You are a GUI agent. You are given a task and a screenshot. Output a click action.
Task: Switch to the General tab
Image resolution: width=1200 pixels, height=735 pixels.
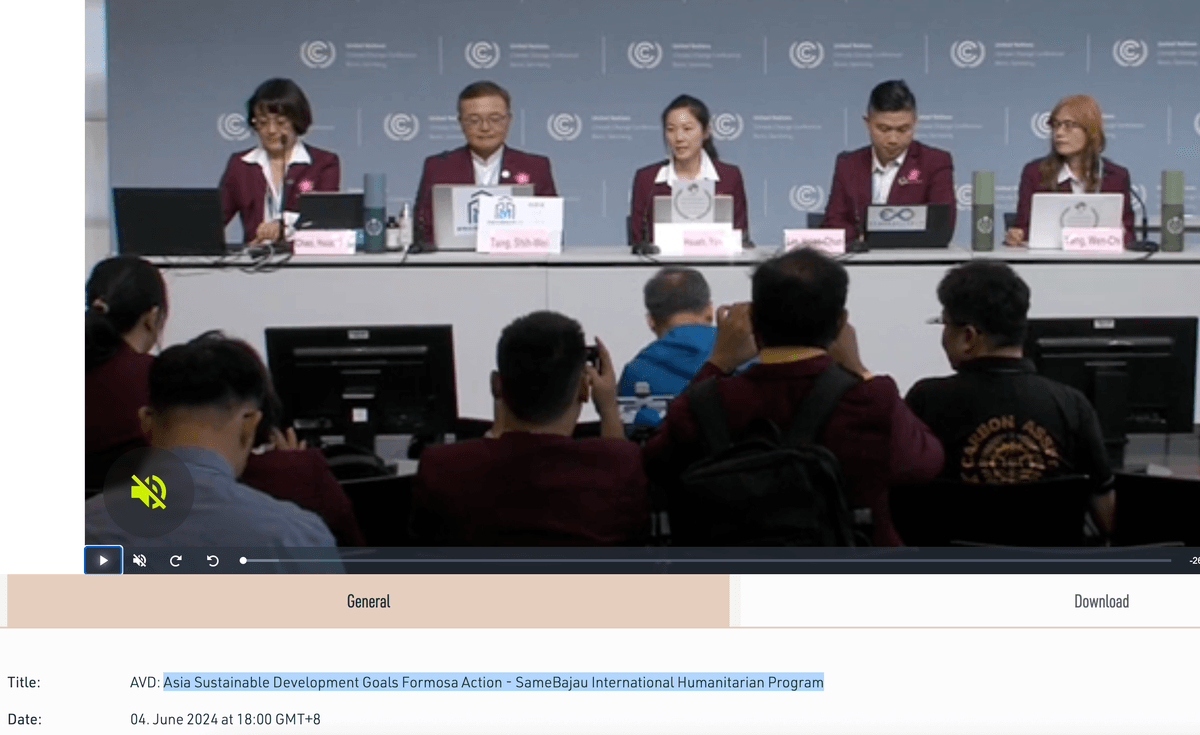[x=368, y=601]
